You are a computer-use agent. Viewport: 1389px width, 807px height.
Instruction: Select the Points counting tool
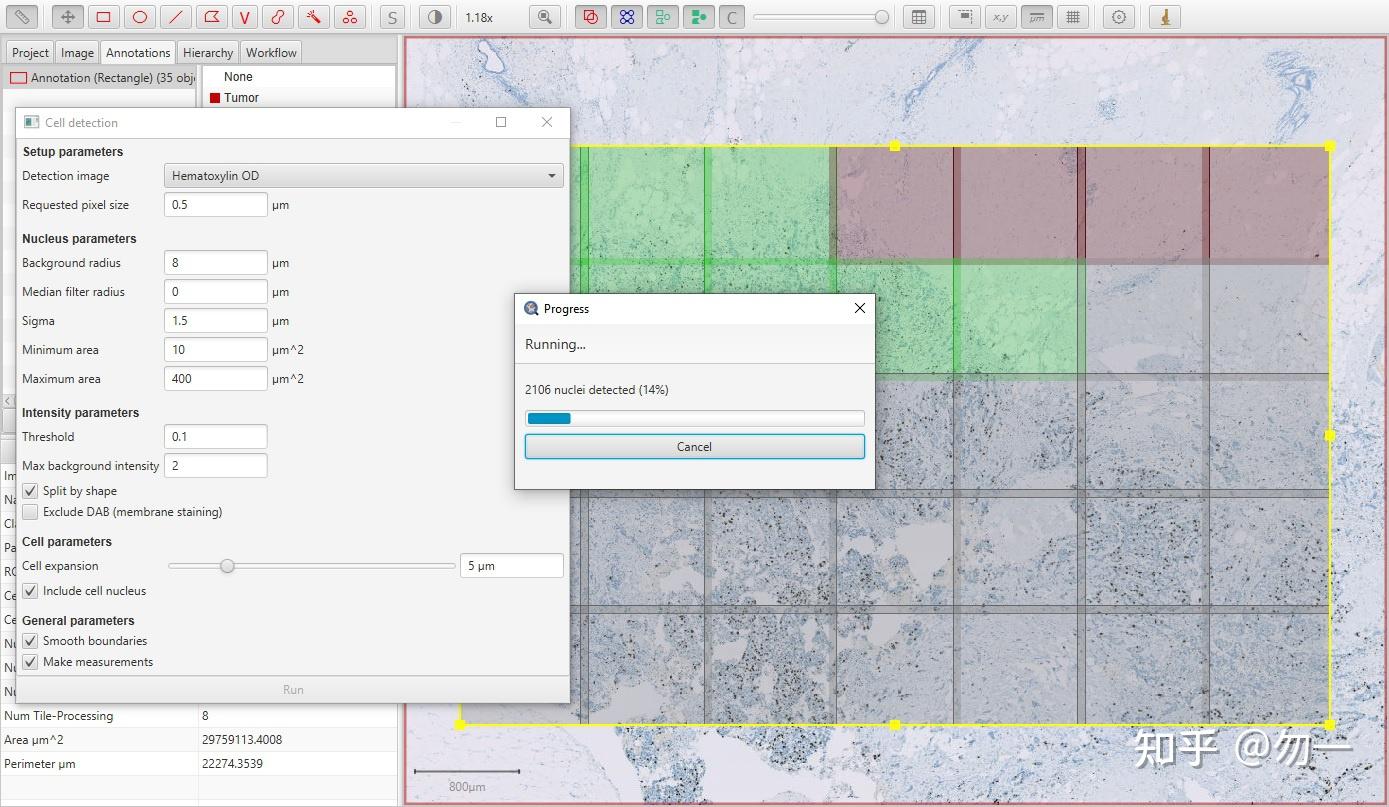tap(348, 17)
